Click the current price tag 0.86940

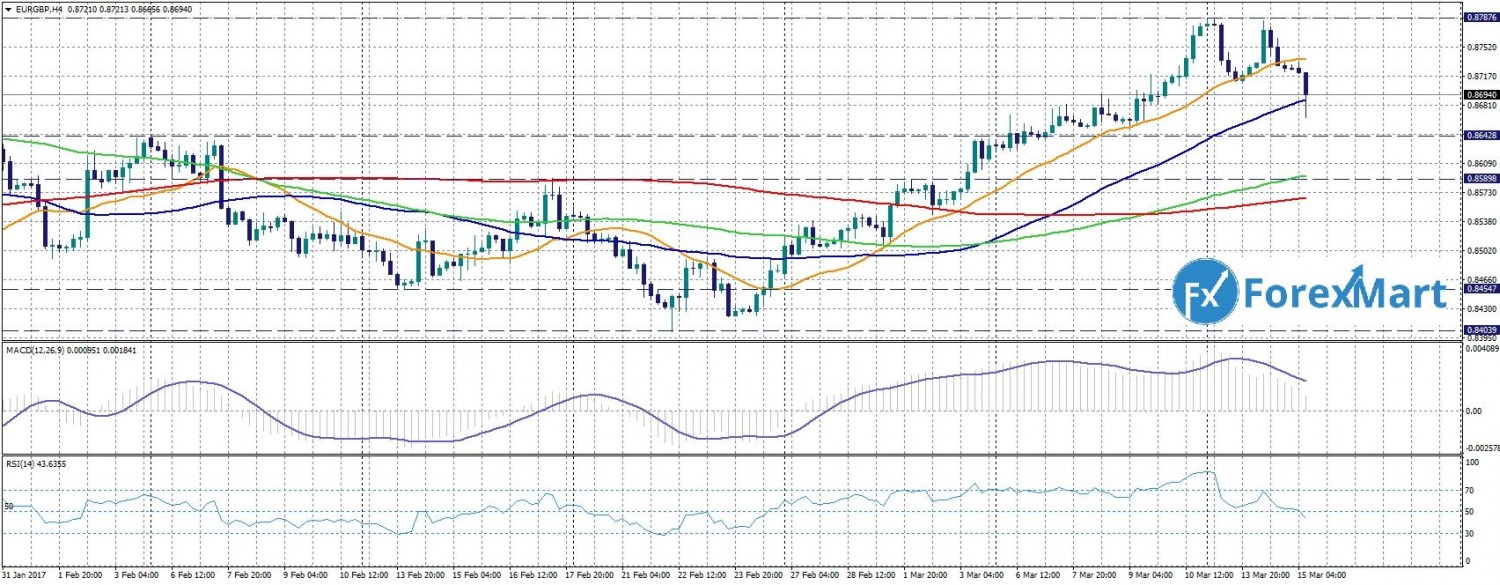1480,94
